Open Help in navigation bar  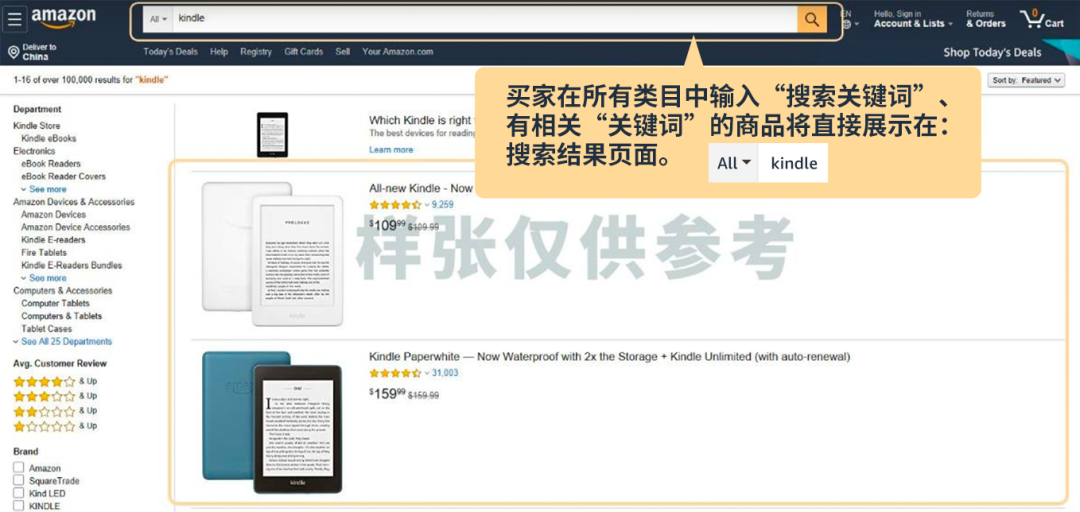(x=219, y=52)
